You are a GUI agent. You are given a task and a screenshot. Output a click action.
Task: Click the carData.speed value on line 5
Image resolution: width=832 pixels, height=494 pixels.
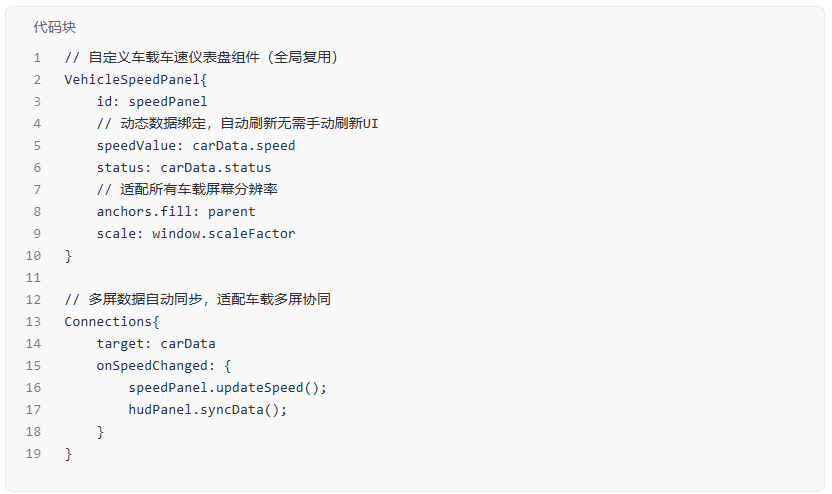[x=244, y=145]
